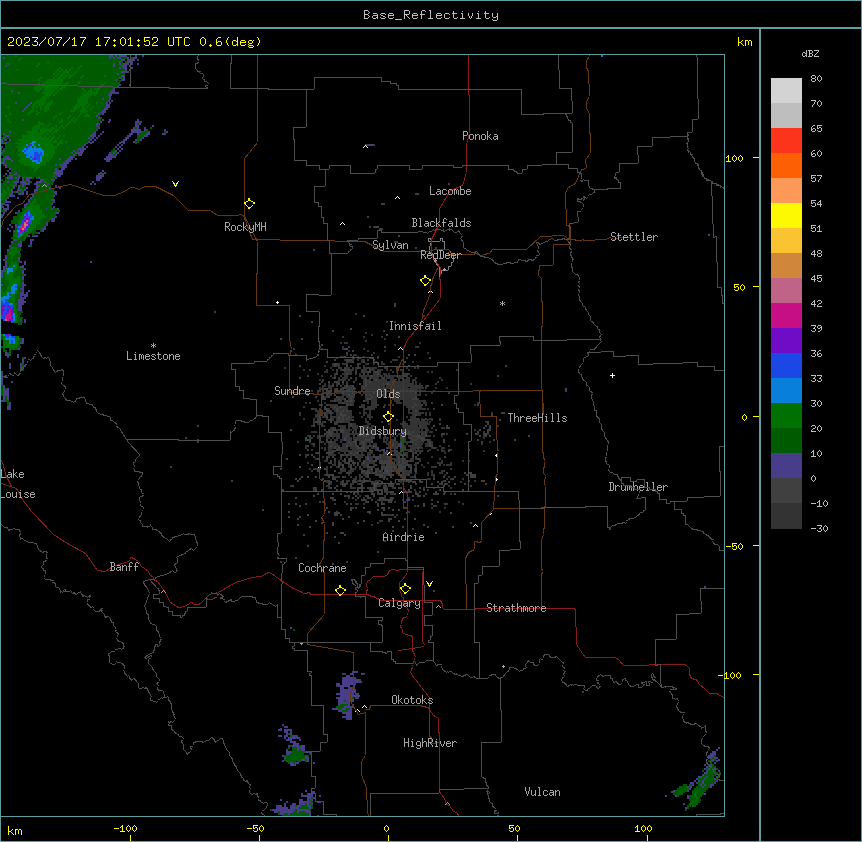This screenshot has height=842, width=862.
Task: Click the yellow radar marker near RockyMH
Action: [249, 203]
